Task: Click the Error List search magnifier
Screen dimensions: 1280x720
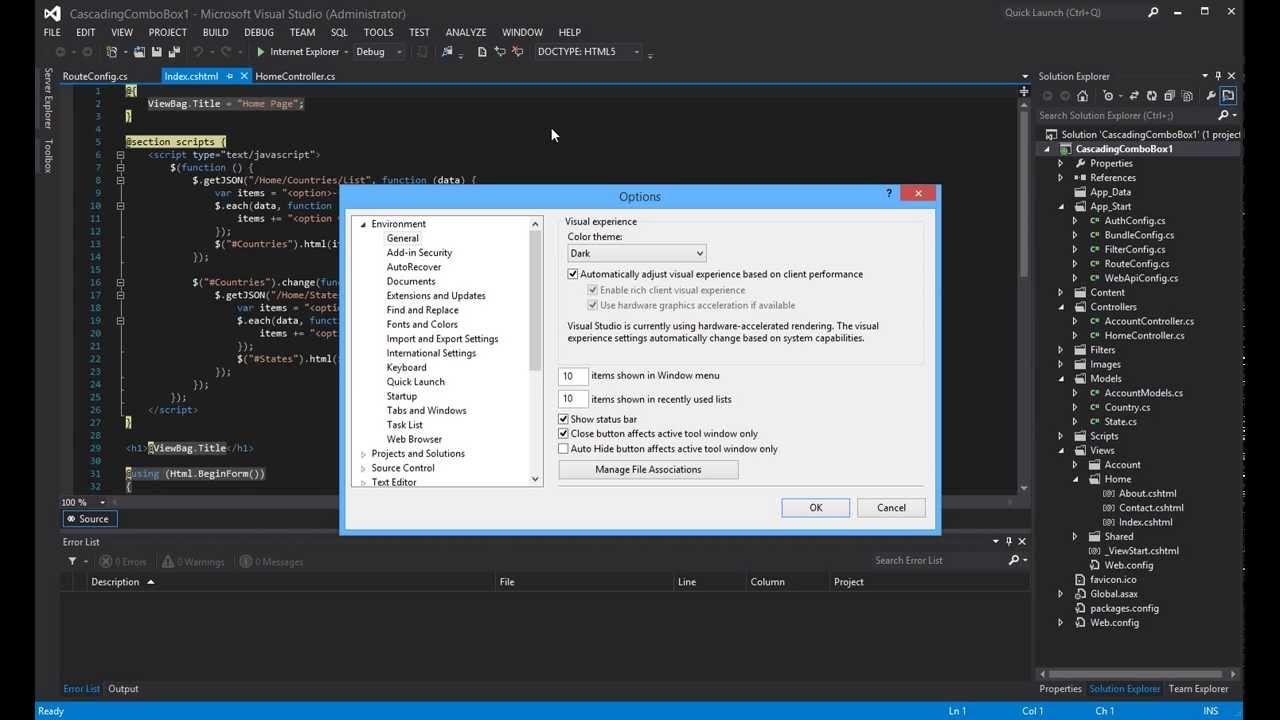Action: click(1014, 560)
